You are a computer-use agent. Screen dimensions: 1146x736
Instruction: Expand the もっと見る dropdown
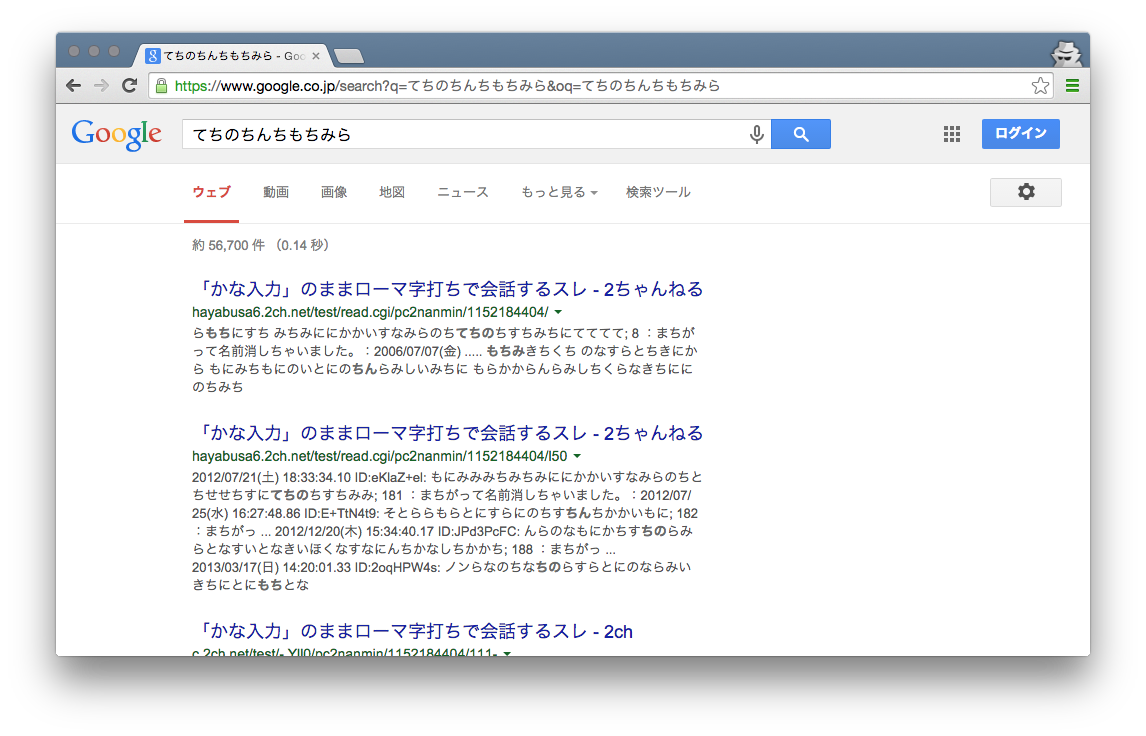pos(559,192)
